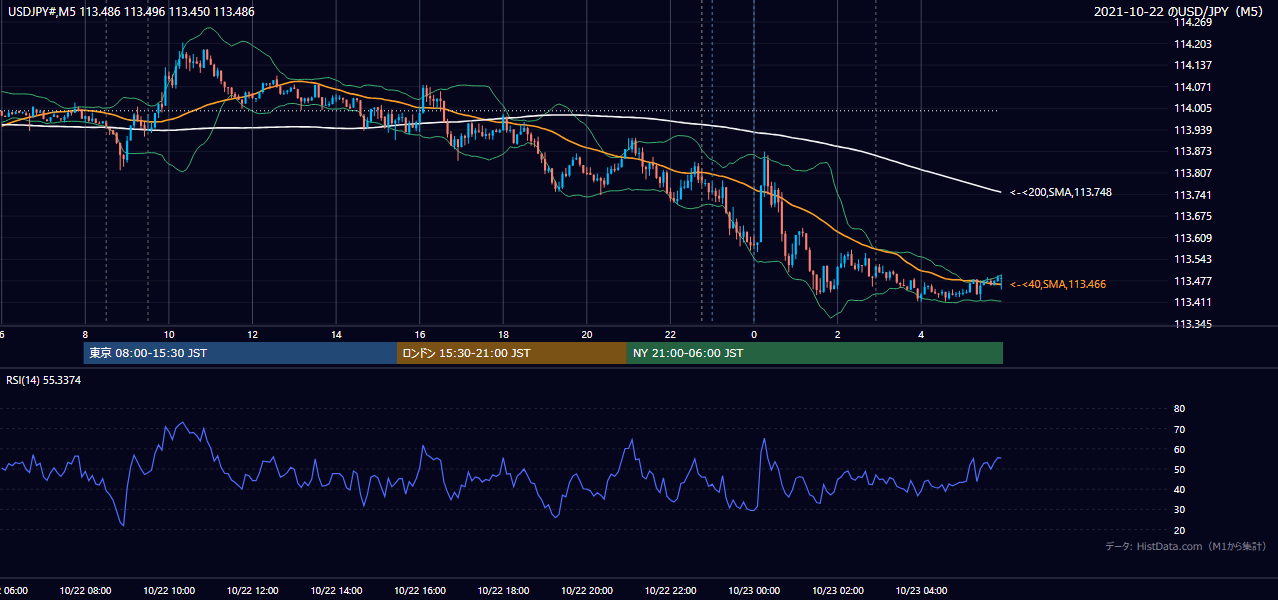Click the 10/22 08:00 date label
Image resolution: width=1278 pixels, height=600 pixels.
coord(85,591)
